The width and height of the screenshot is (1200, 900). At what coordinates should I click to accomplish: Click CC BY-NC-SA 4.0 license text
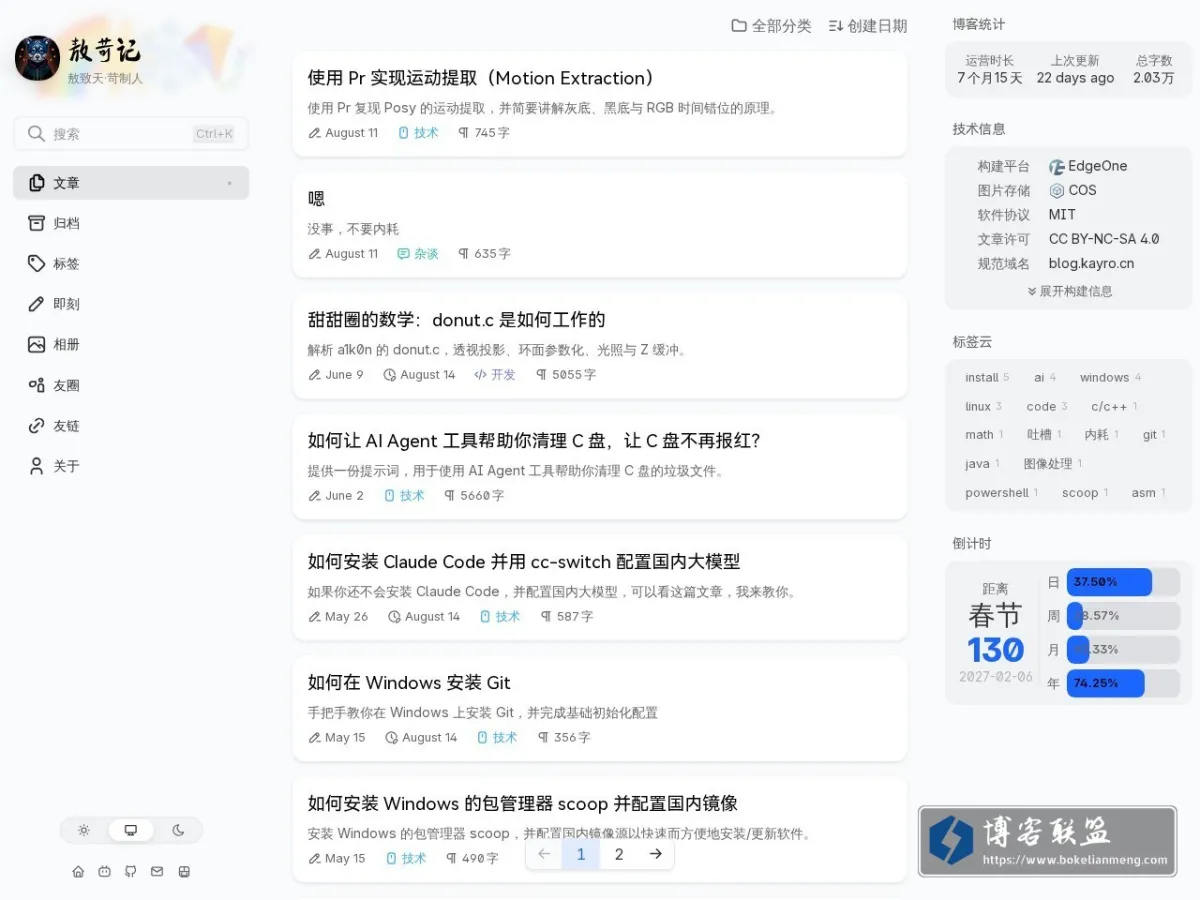(1104, 240)
